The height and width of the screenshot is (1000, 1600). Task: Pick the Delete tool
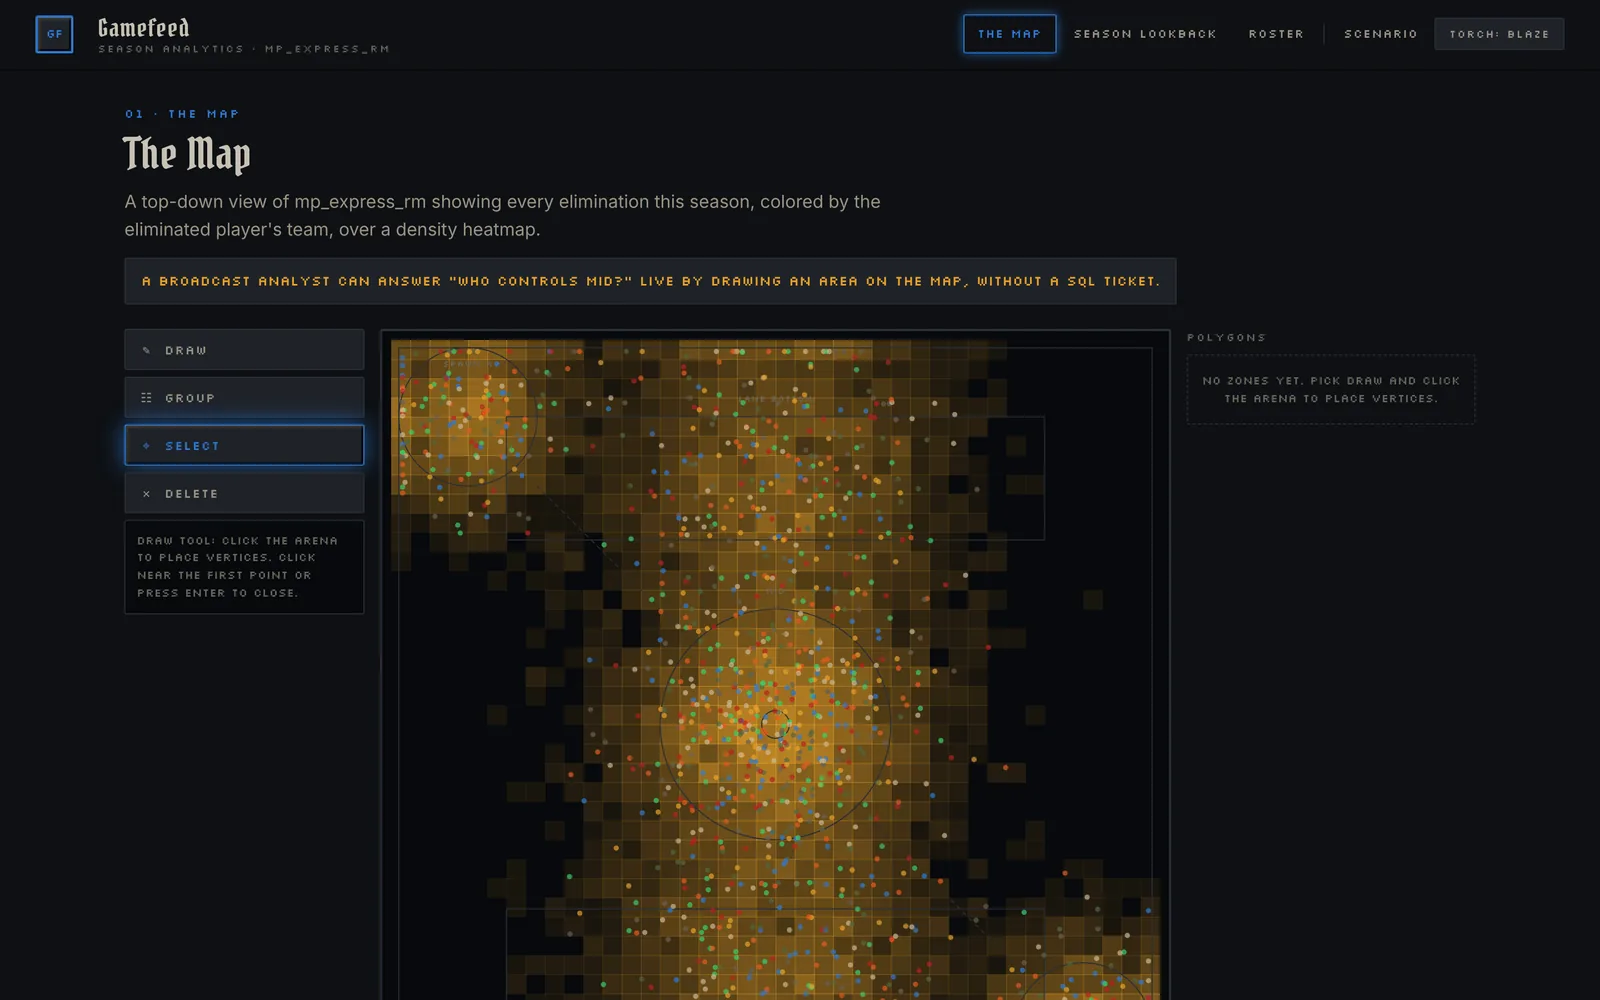244,494
